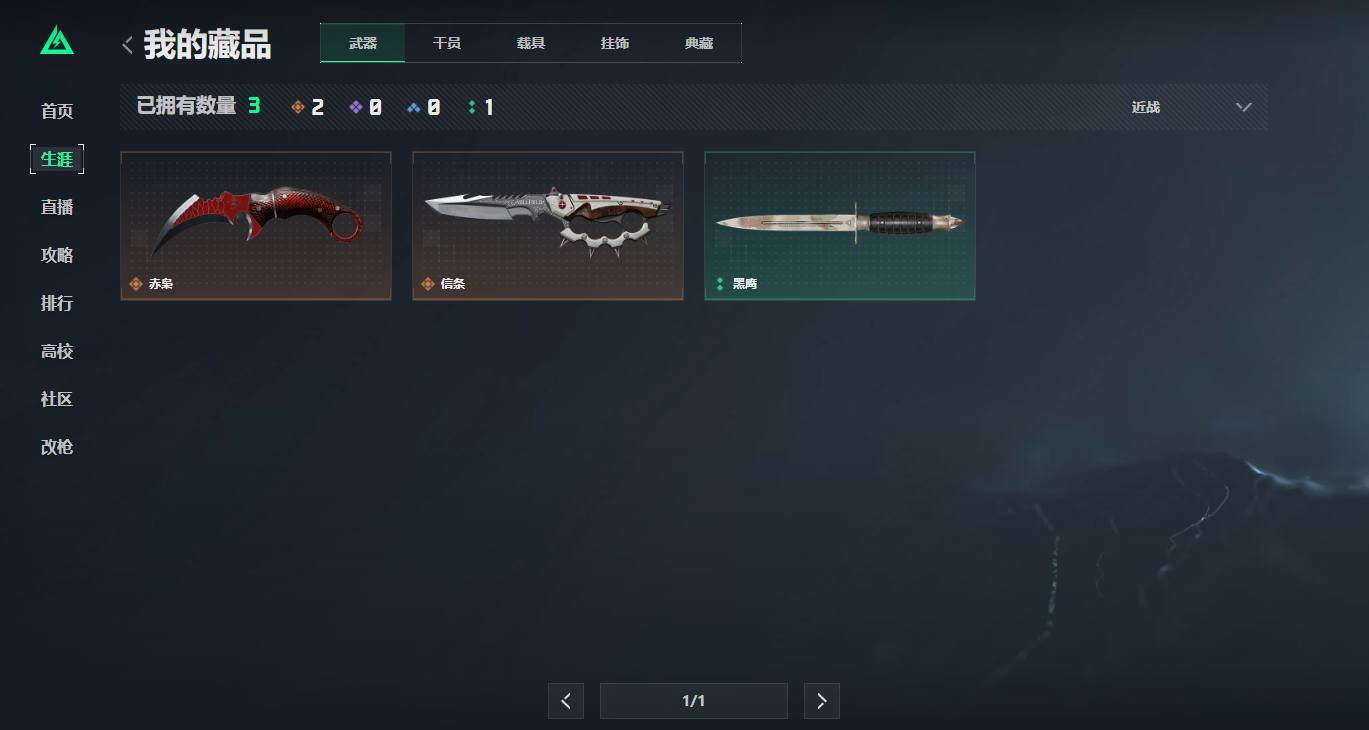Click the 1/1 page indicator field

tap(694, 701)
